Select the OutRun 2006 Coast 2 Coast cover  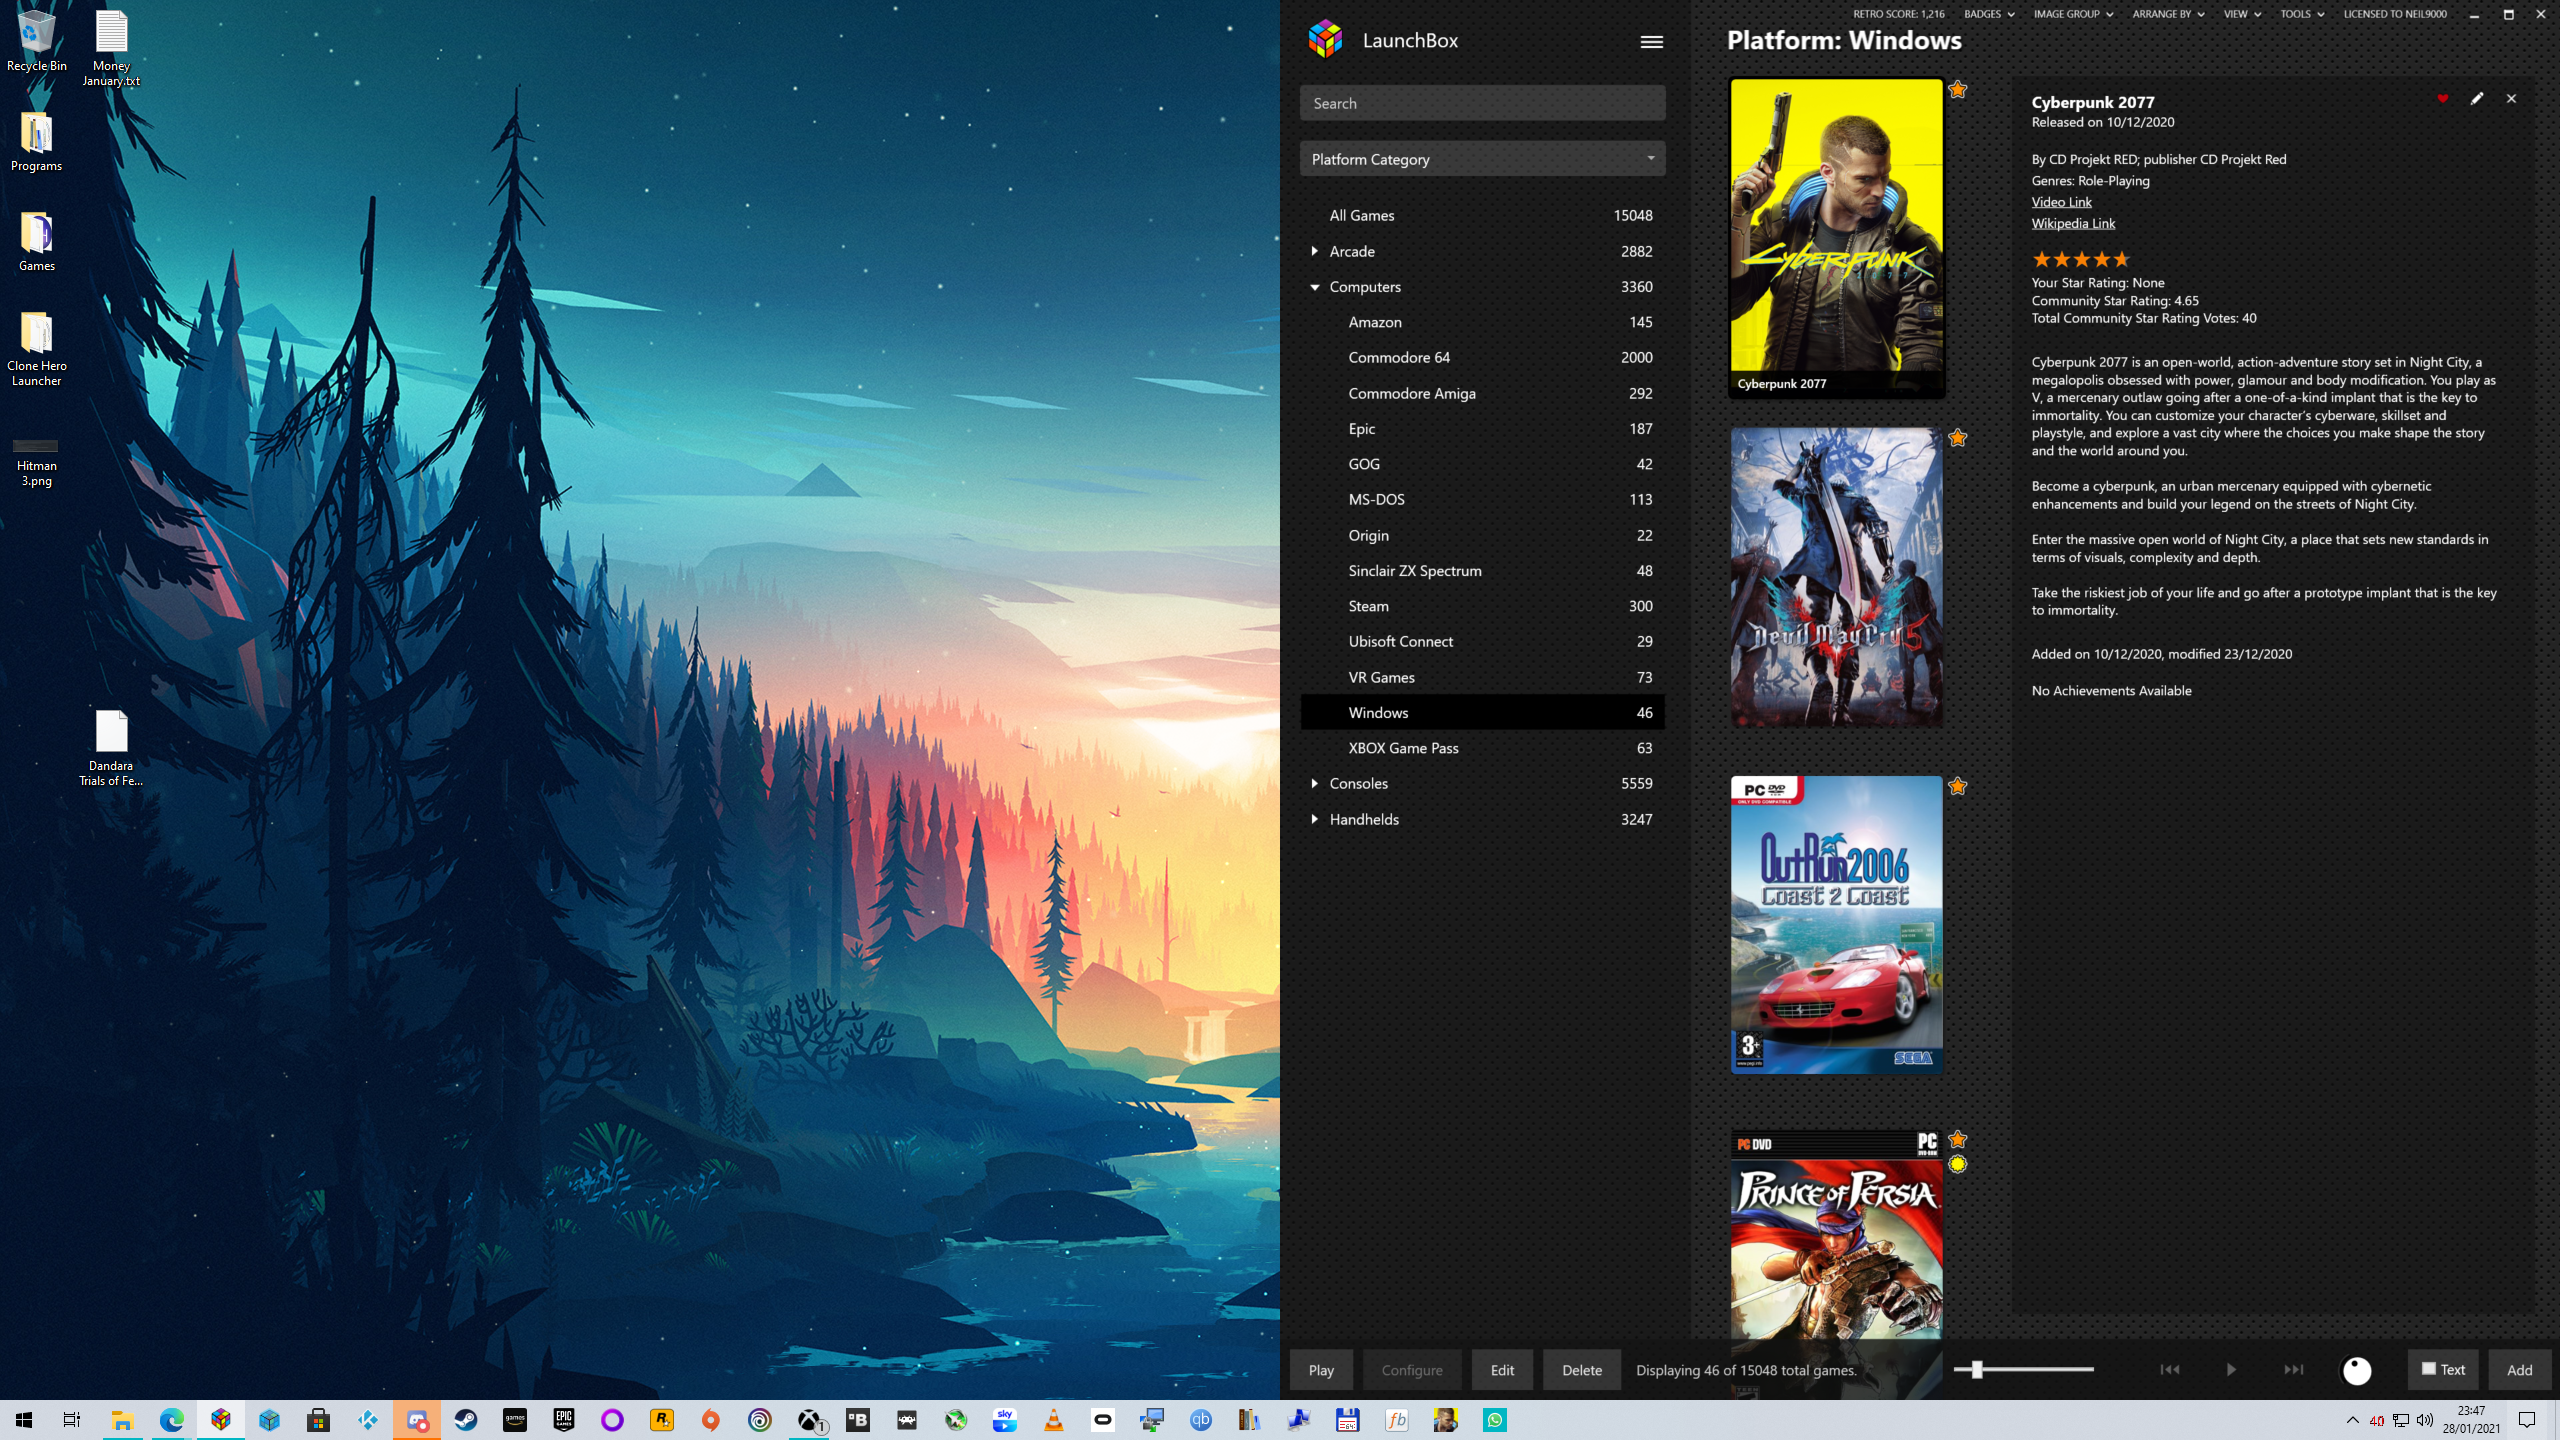click(1836, 925)
